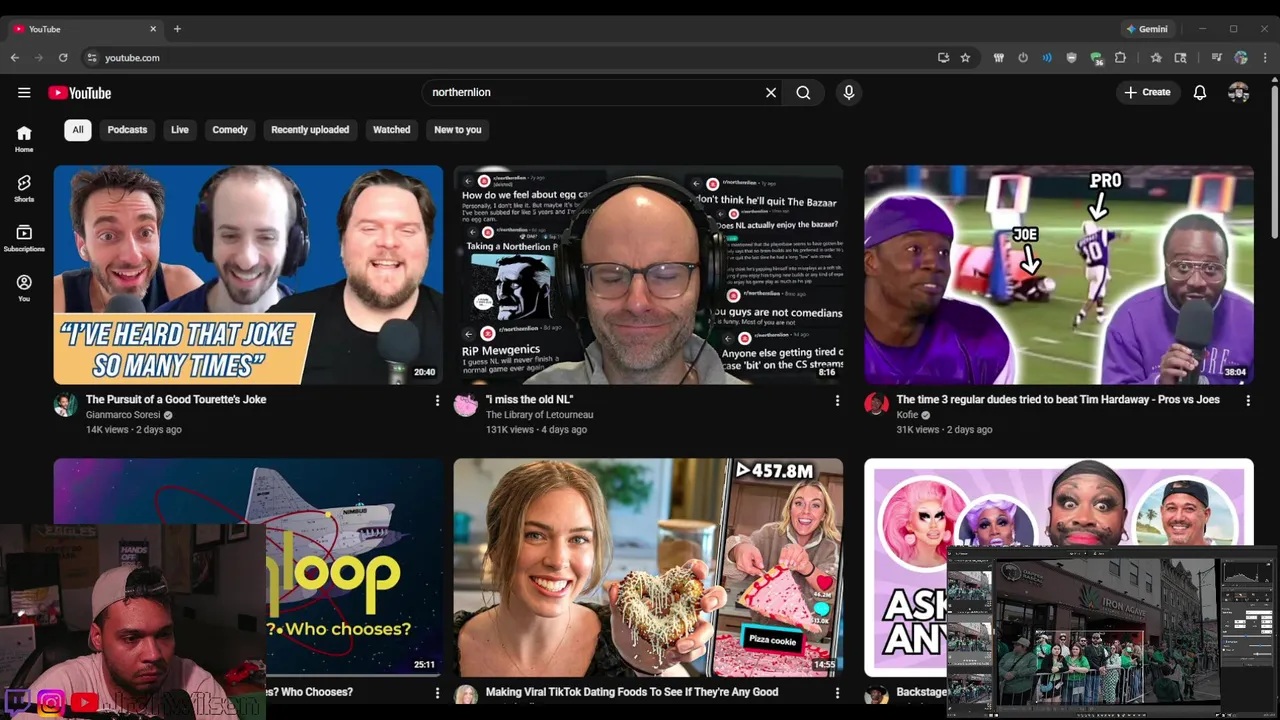
Task: Open the Tim Hardaway Pros vs Joes title
Action: pyautogui.click(x=1058, y=399)
